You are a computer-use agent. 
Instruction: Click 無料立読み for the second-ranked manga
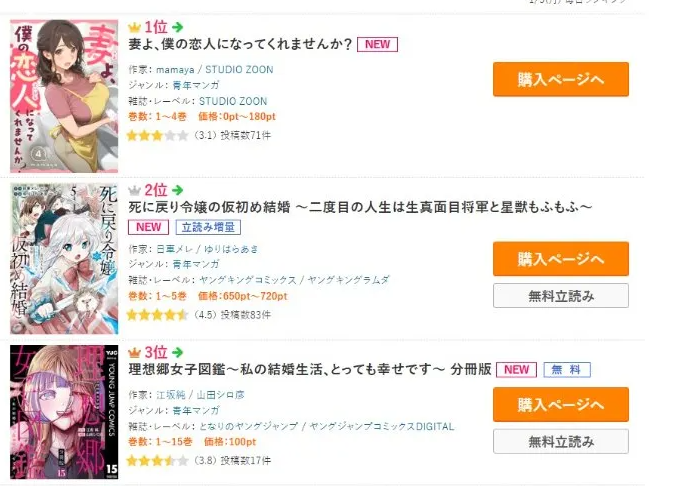(561, 296)
